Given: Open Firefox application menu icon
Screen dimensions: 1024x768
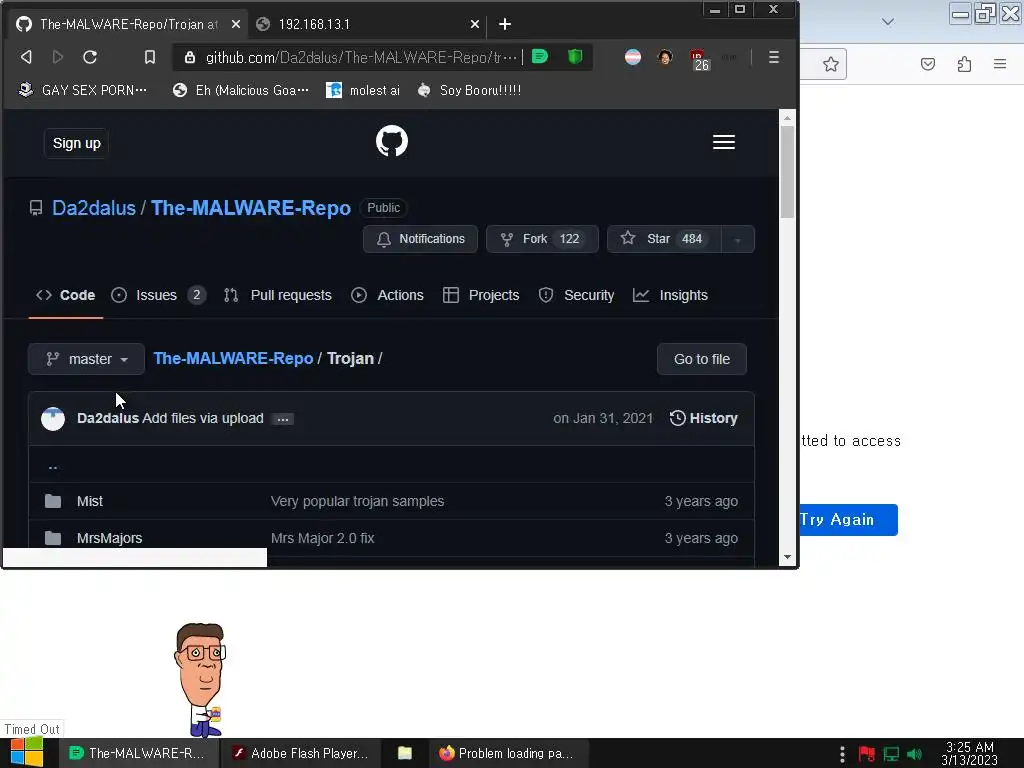Looking at the screenshot, I should (999, 64).
